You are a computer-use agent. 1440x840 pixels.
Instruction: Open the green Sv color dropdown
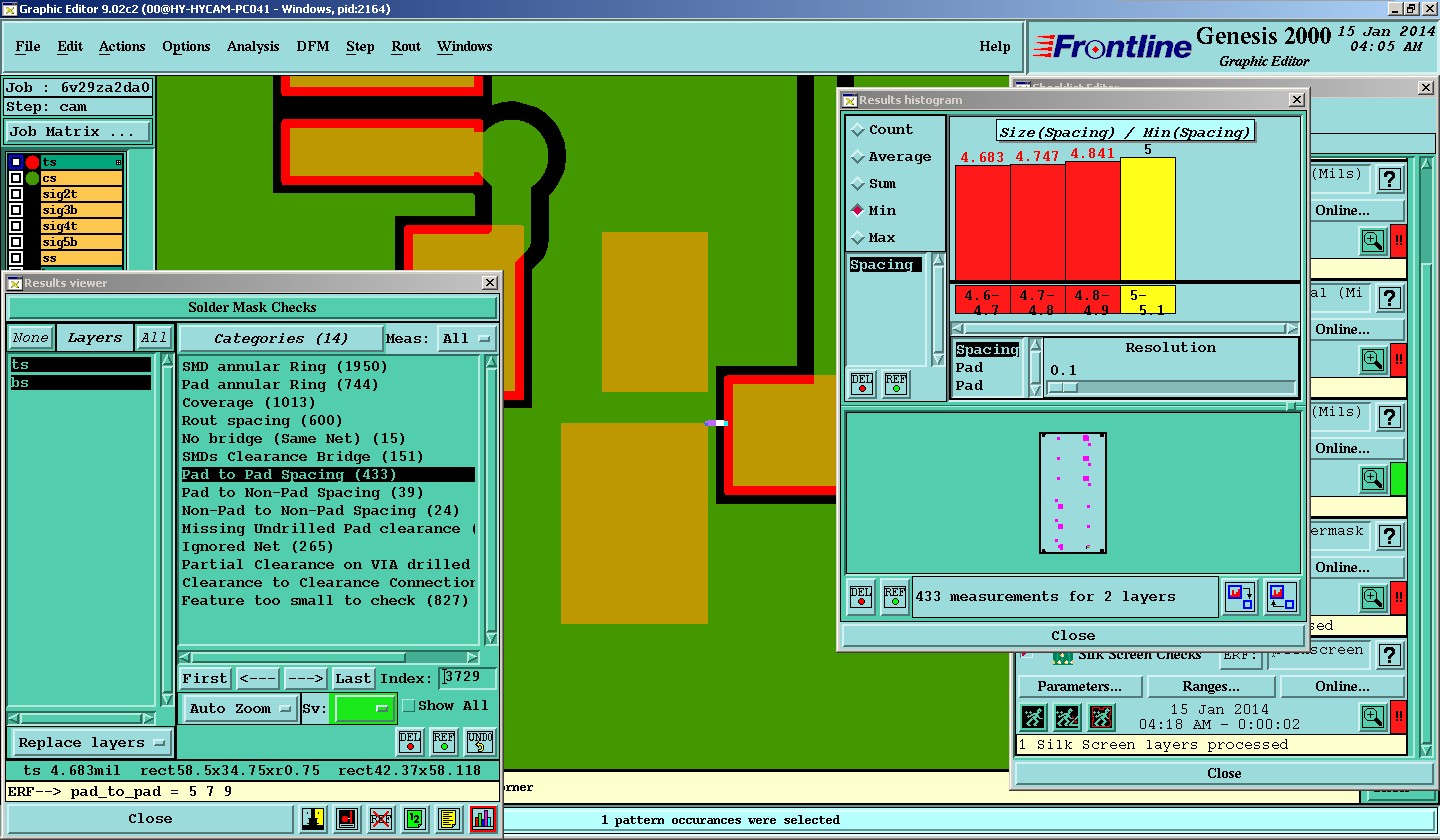click(364, 709)
